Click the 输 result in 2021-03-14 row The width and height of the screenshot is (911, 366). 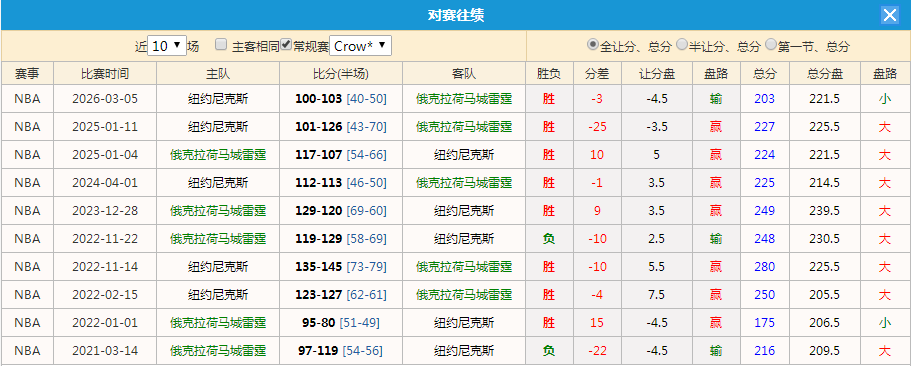coord(716,350)
